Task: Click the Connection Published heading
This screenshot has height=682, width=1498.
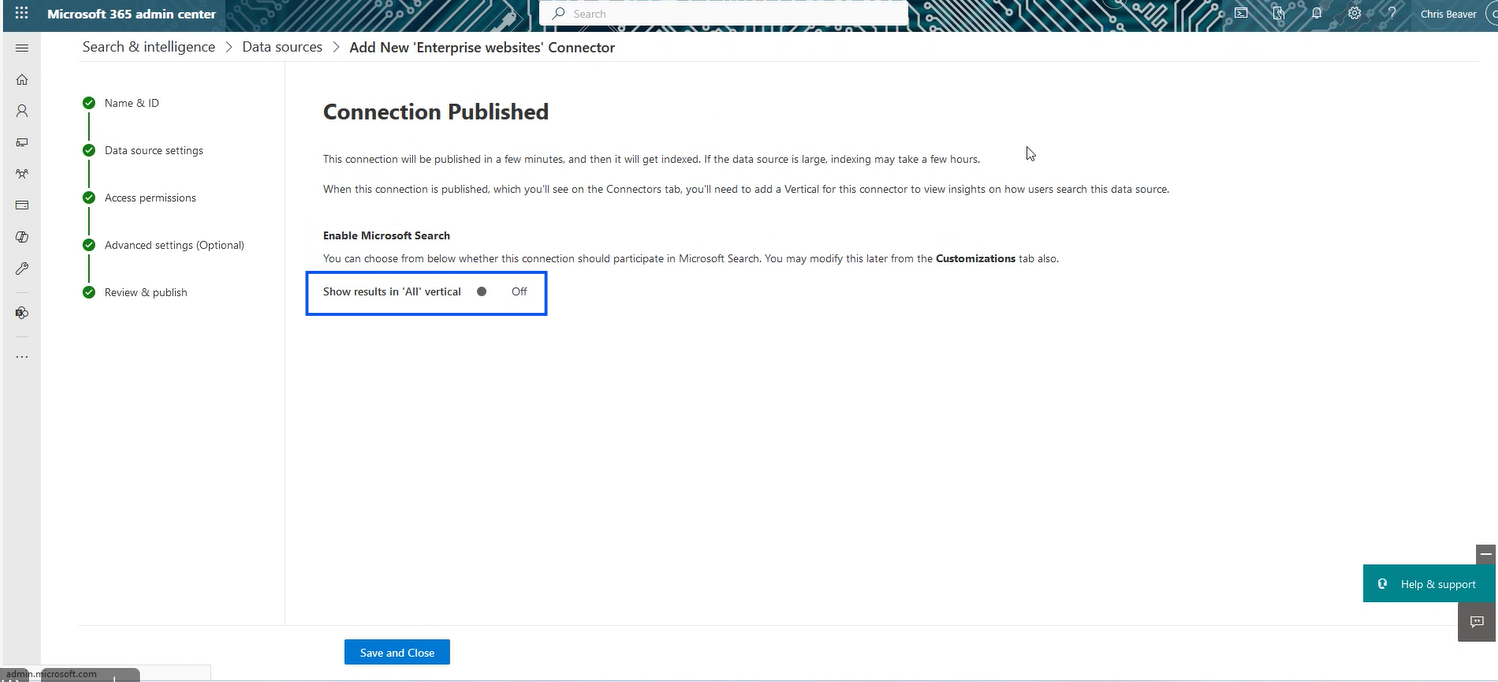Action: click(436, 112)
